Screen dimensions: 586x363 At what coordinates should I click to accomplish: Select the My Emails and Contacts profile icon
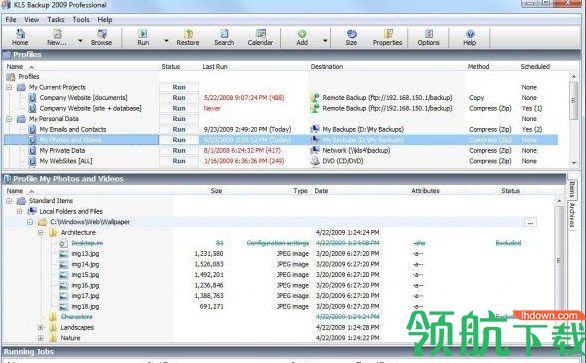33,129
